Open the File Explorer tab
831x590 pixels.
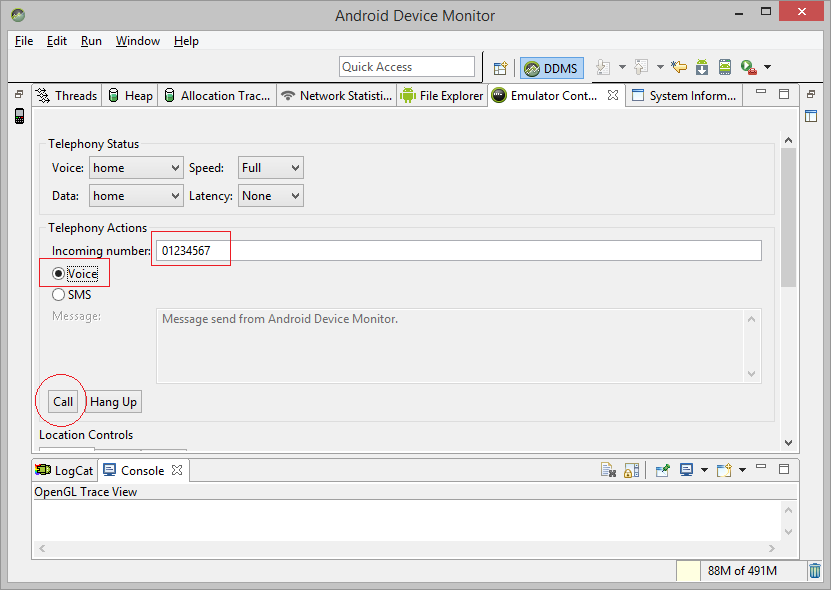pyautogui.click(x=443, y=95)
